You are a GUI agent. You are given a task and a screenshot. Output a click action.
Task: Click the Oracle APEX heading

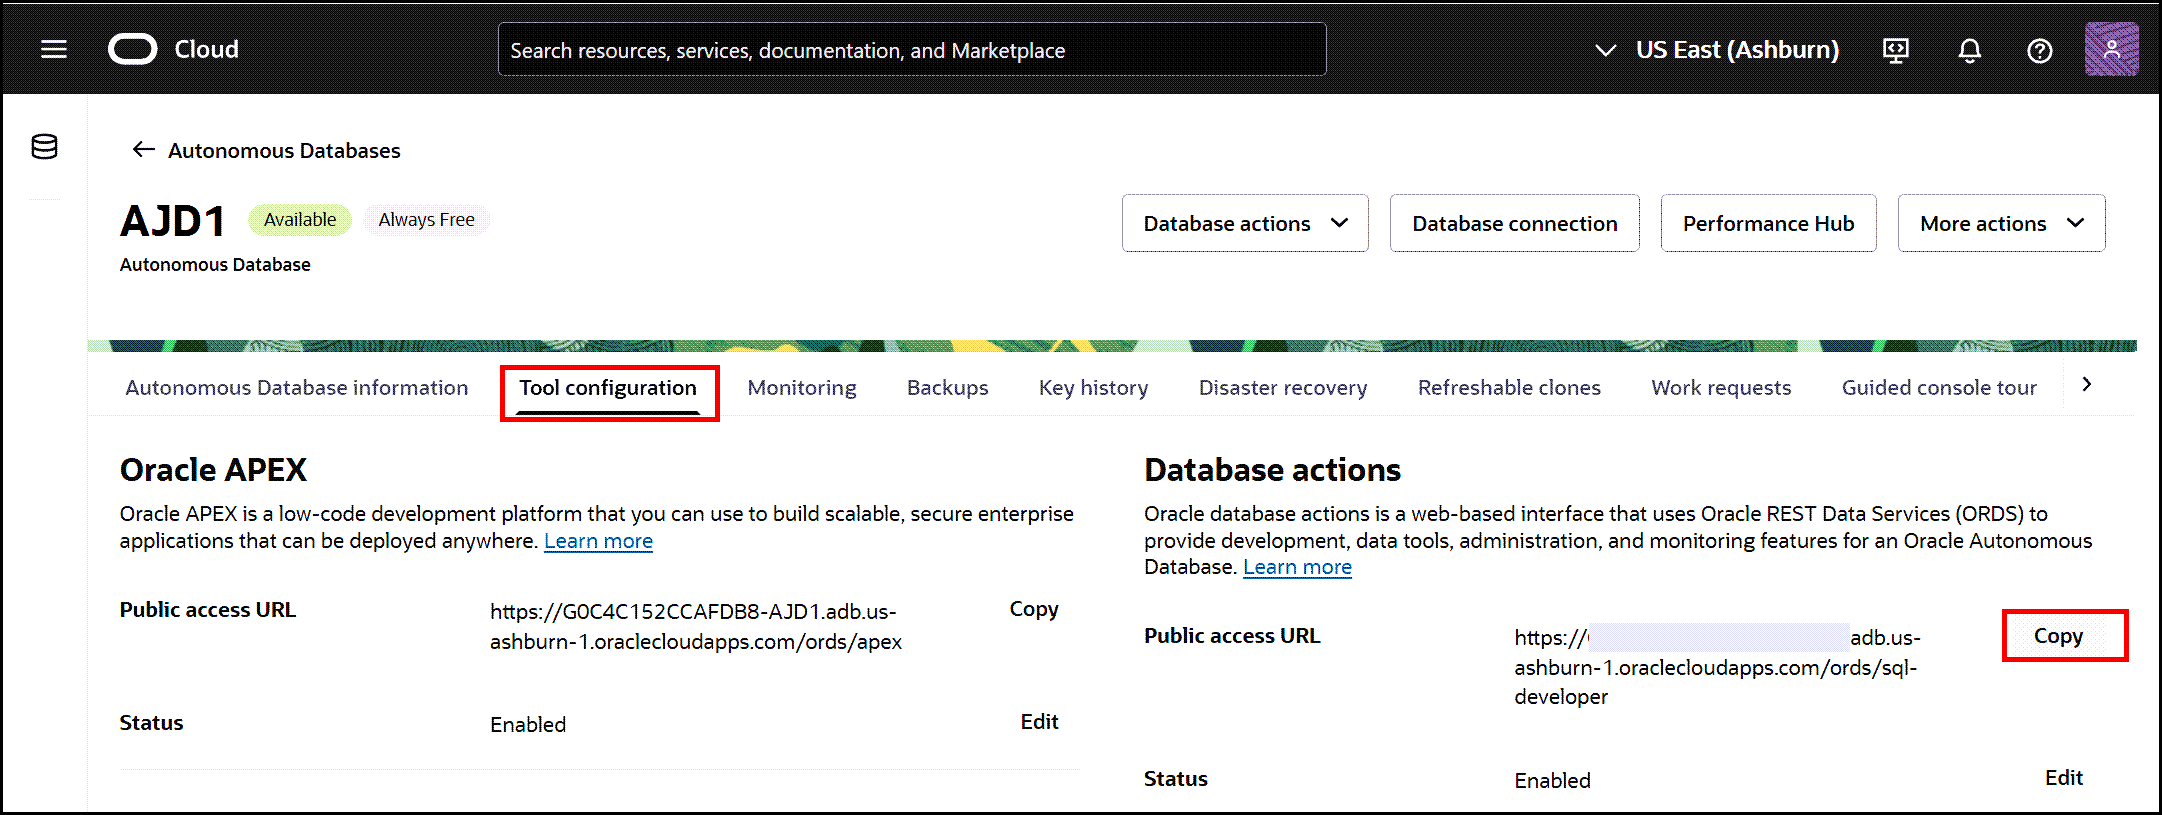point(213,470)
